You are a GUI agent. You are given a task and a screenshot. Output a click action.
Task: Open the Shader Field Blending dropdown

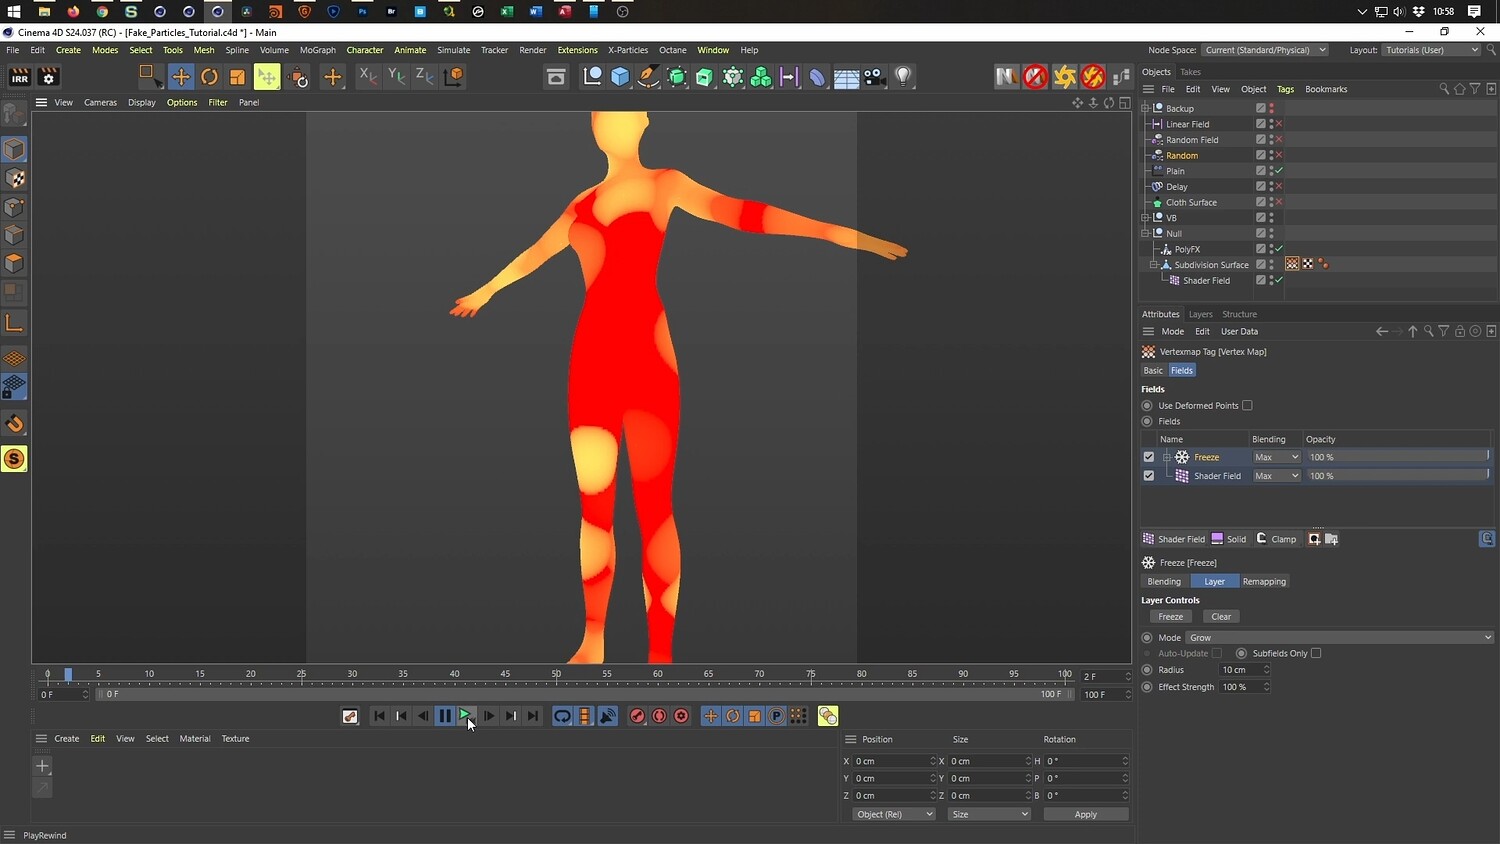click(x=1276, y=476)
